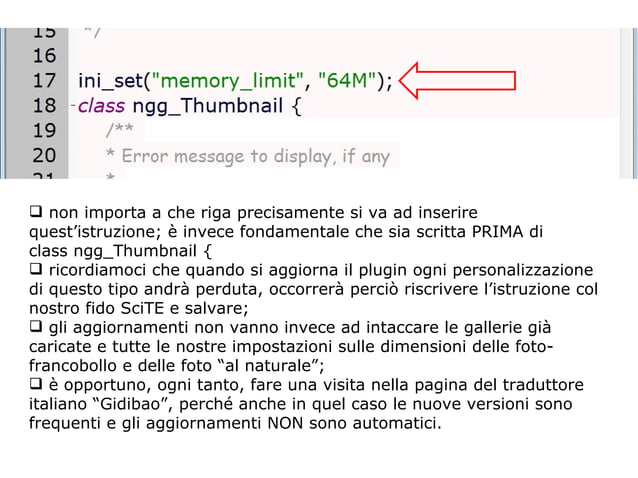Click line number 20 in the gutter
The width and height of the screenshot is (638, 478).
pos(44,155)
